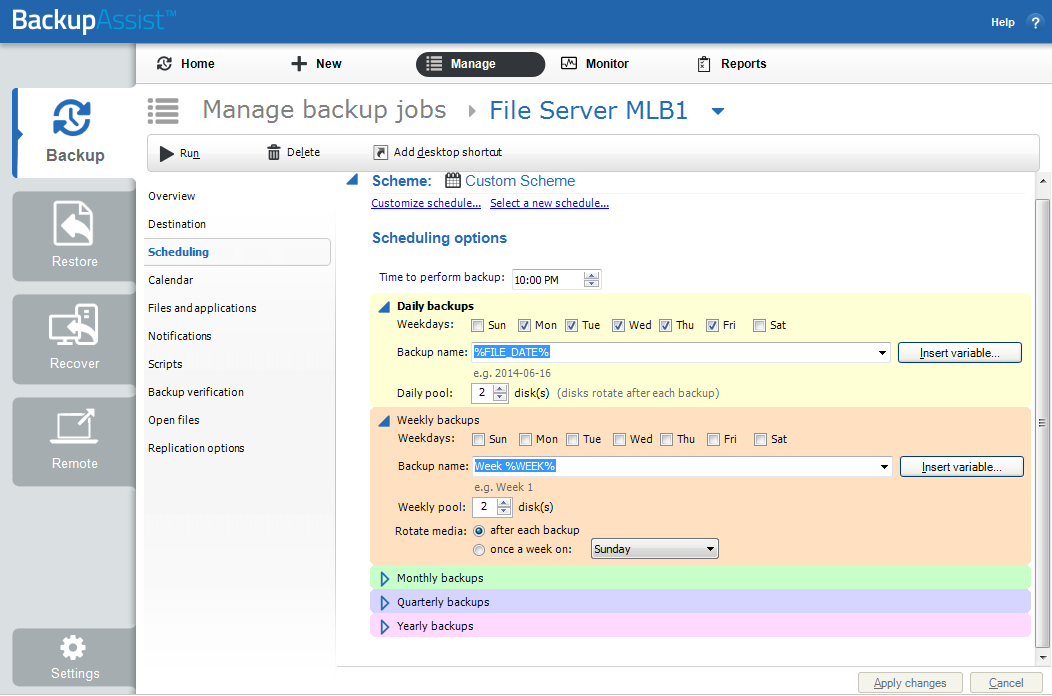This screenshot has height=696, width=1052.
Task: Click the job list icon beside title
Action: point(163,111)
